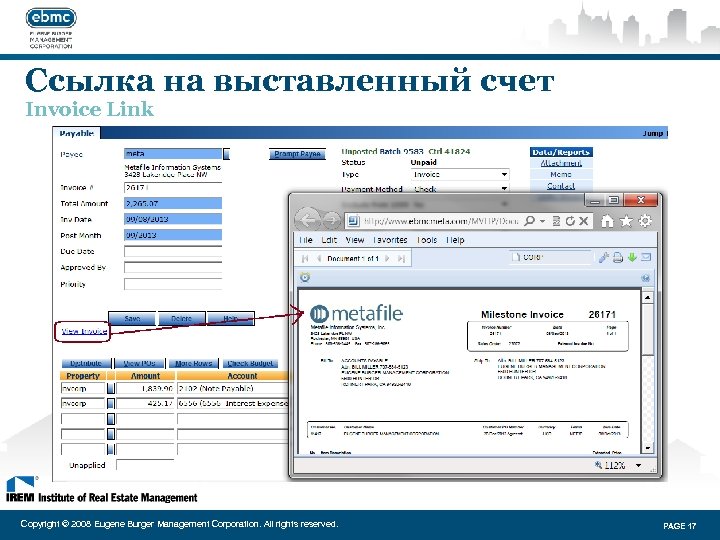
Task: Open the View Invoice link
Action: click(84, 331)
